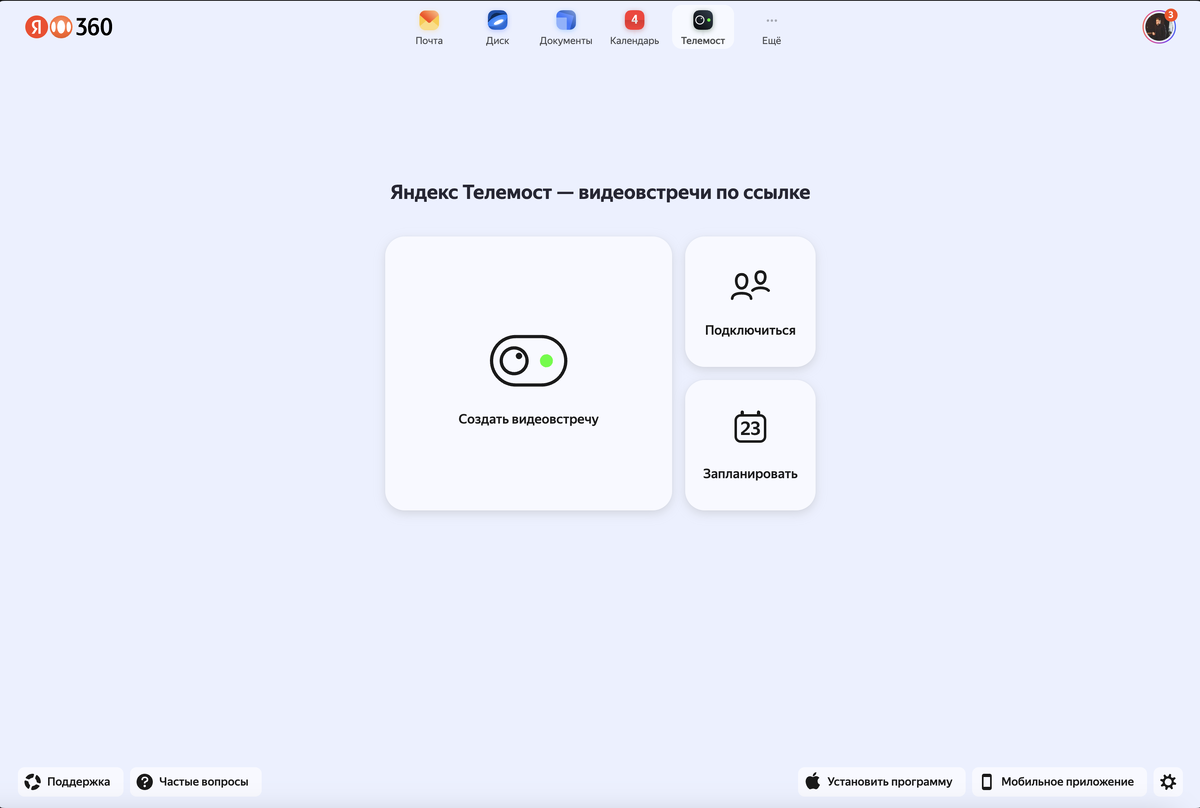Open Яндекс Диск from the top bar
This screenshot has height=808, width=1200.
[497, 19]
